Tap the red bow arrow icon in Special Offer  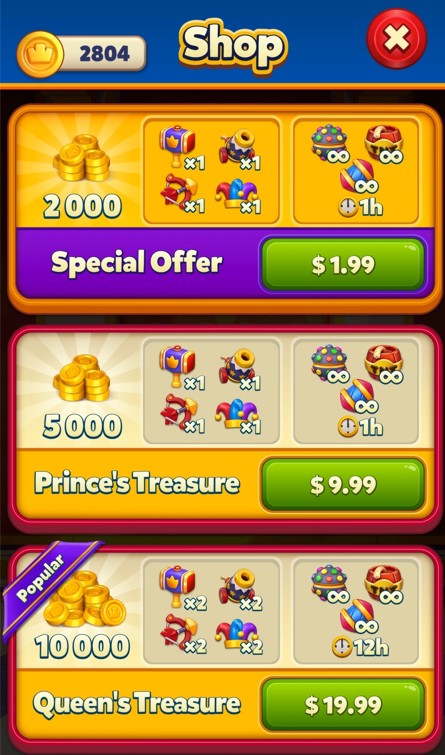click(x=179, y=192)
